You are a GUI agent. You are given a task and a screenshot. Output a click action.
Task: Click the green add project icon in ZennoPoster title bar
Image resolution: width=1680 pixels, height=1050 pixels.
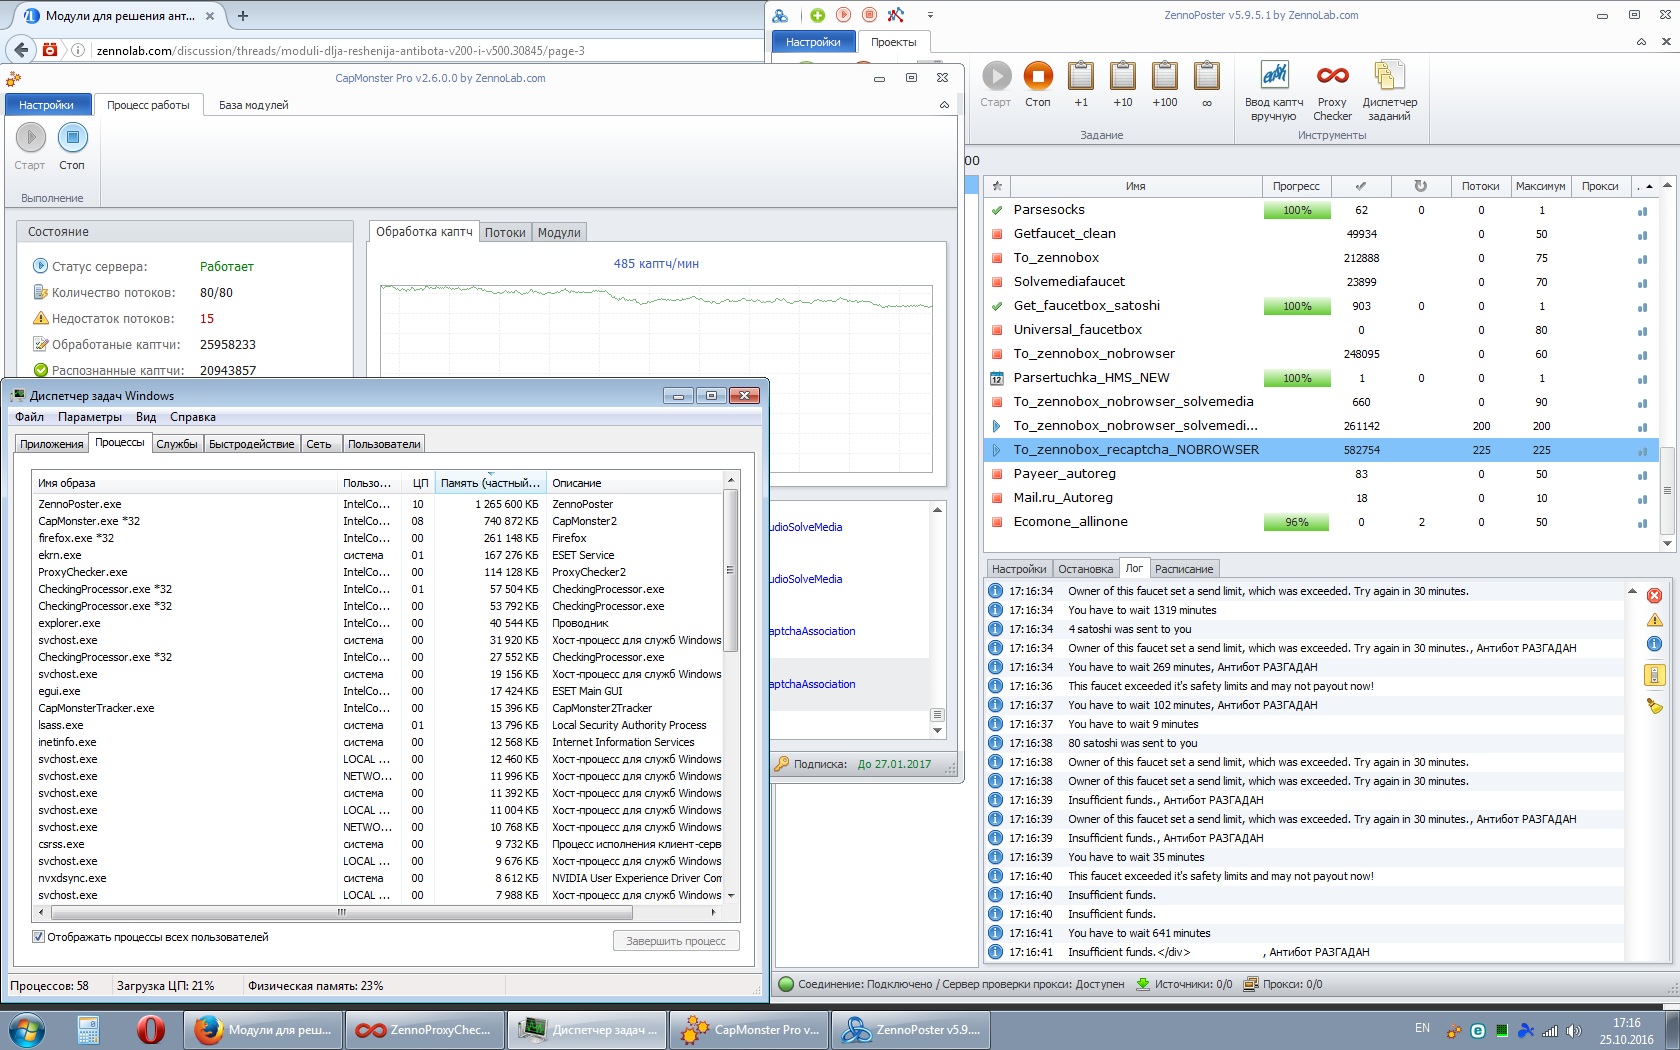coord(818,15)
